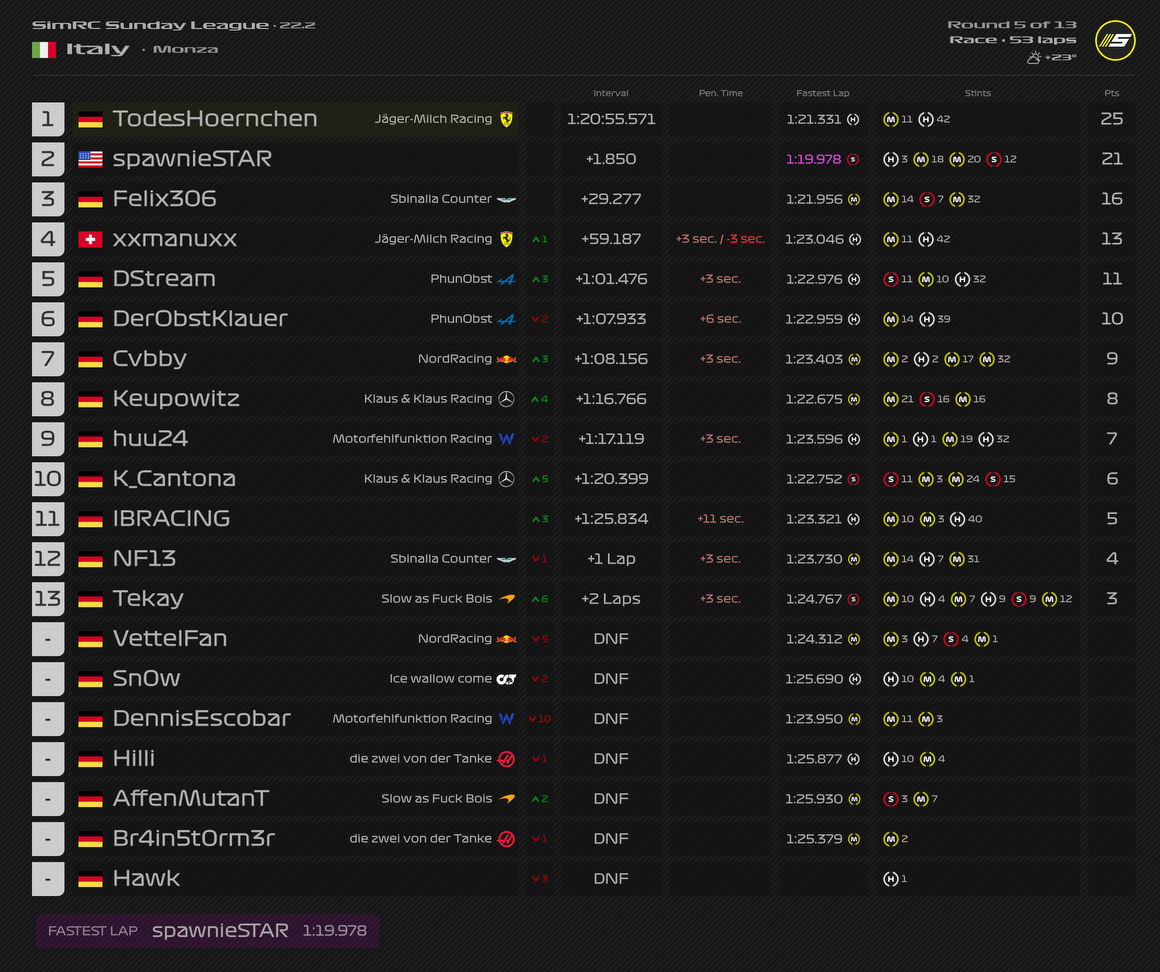The image size is (1160, 972).
Task: Click the Mercedes logo in Keupowitz's row
Action: (x=506, y=399)
